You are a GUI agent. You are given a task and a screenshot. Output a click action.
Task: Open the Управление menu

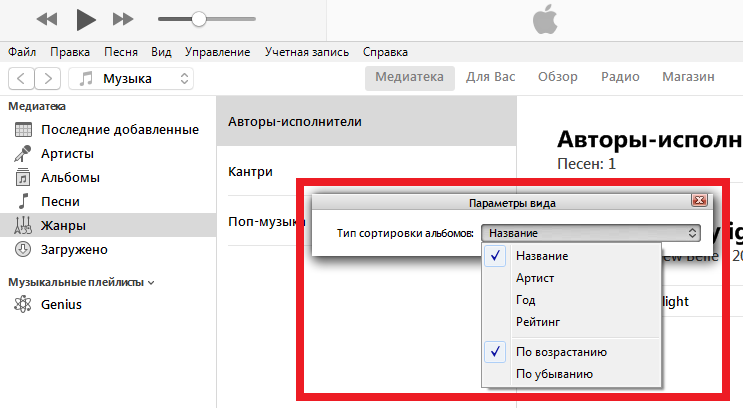(216, 51)
